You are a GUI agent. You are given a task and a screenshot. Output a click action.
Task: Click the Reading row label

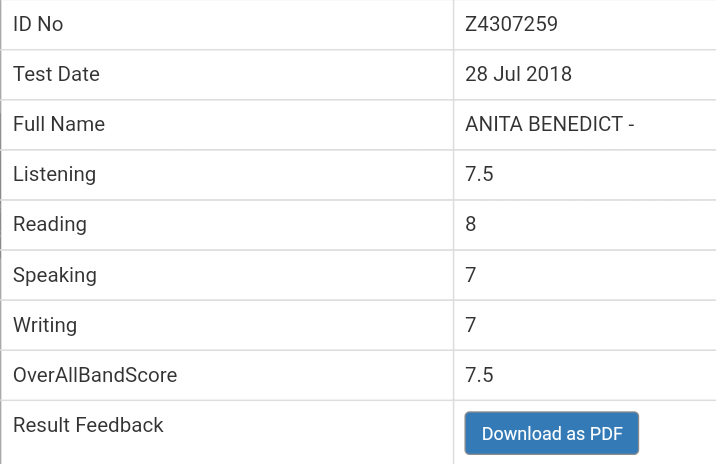[x=50, y=224]
